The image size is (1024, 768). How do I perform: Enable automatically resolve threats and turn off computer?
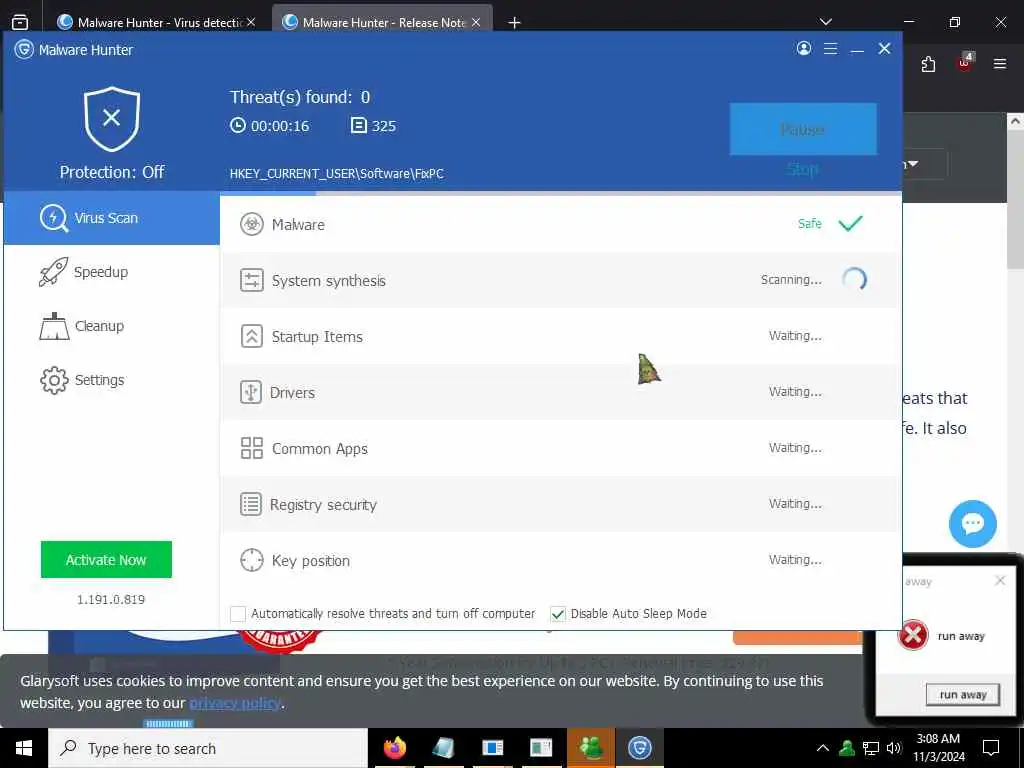coord(238,614)
